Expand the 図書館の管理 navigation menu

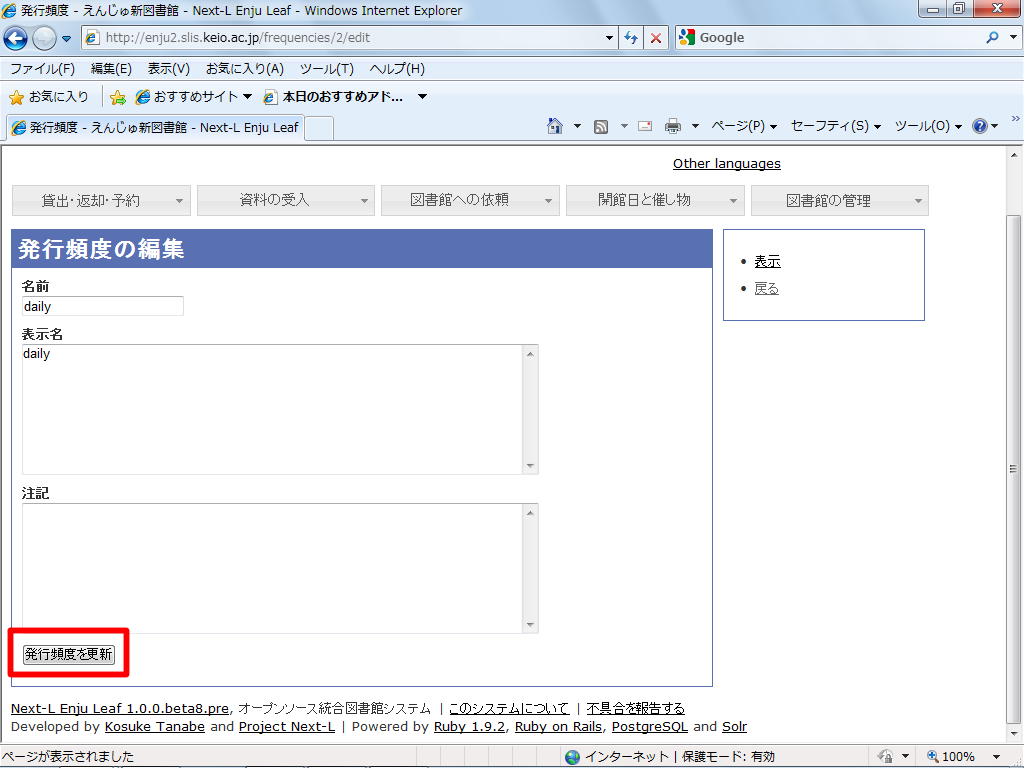click(x=840, y=200)
